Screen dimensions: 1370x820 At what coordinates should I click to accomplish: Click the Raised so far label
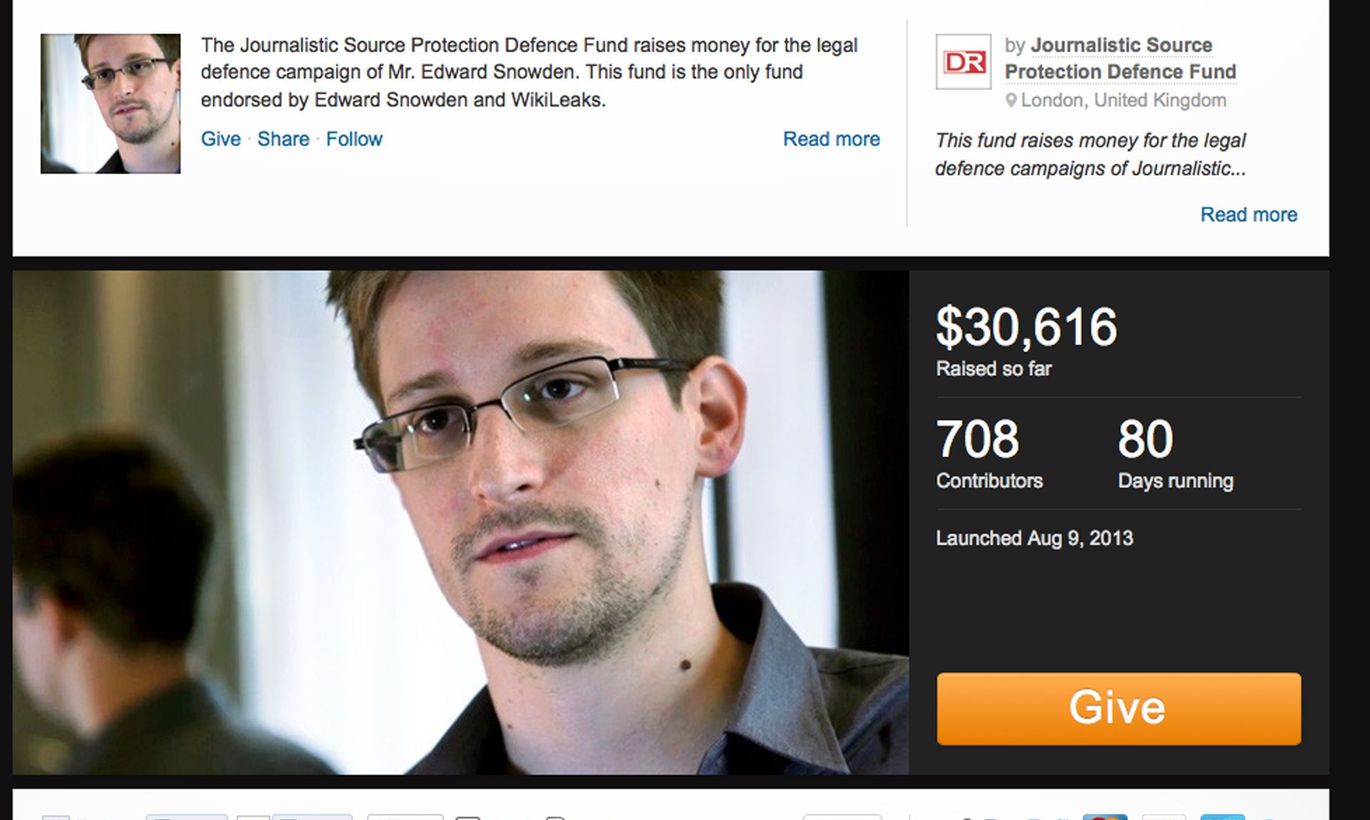coord(994,369)
